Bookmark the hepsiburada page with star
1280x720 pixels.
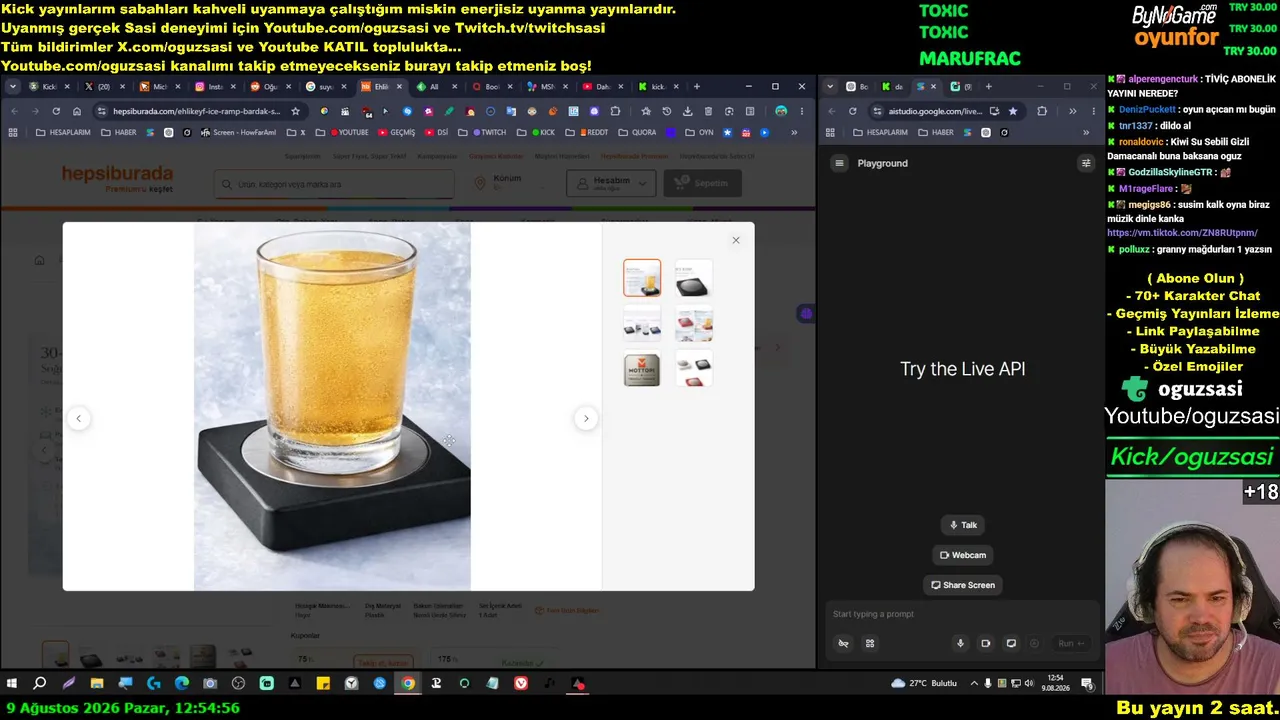tap(295, 111)
